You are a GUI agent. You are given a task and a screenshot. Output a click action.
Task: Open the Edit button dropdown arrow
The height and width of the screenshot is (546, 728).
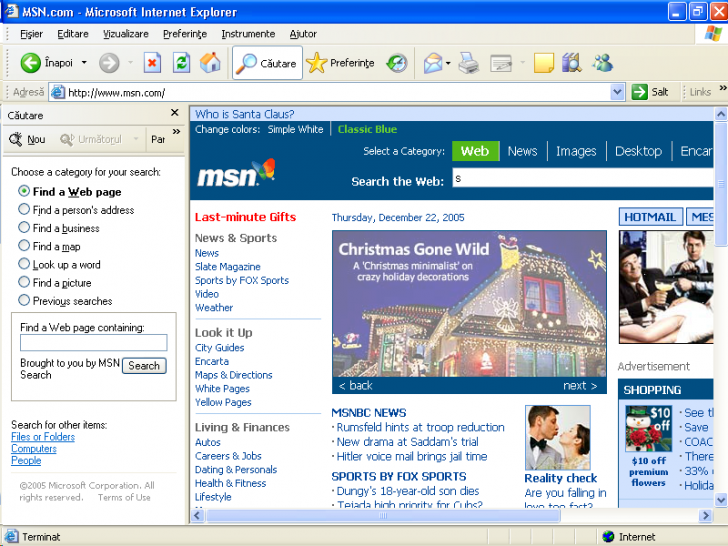522,63
